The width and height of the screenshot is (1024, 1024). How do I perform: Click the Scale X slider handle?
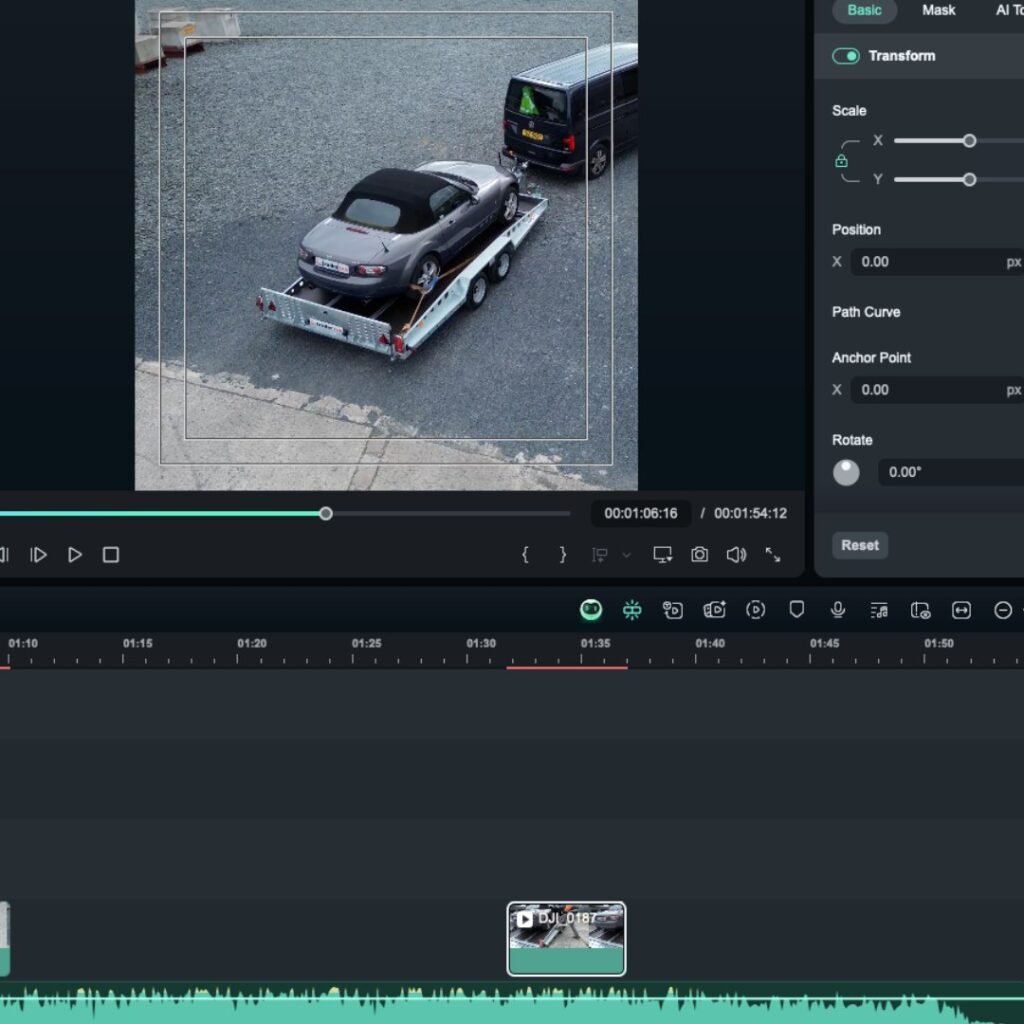[x=969, y=141]
